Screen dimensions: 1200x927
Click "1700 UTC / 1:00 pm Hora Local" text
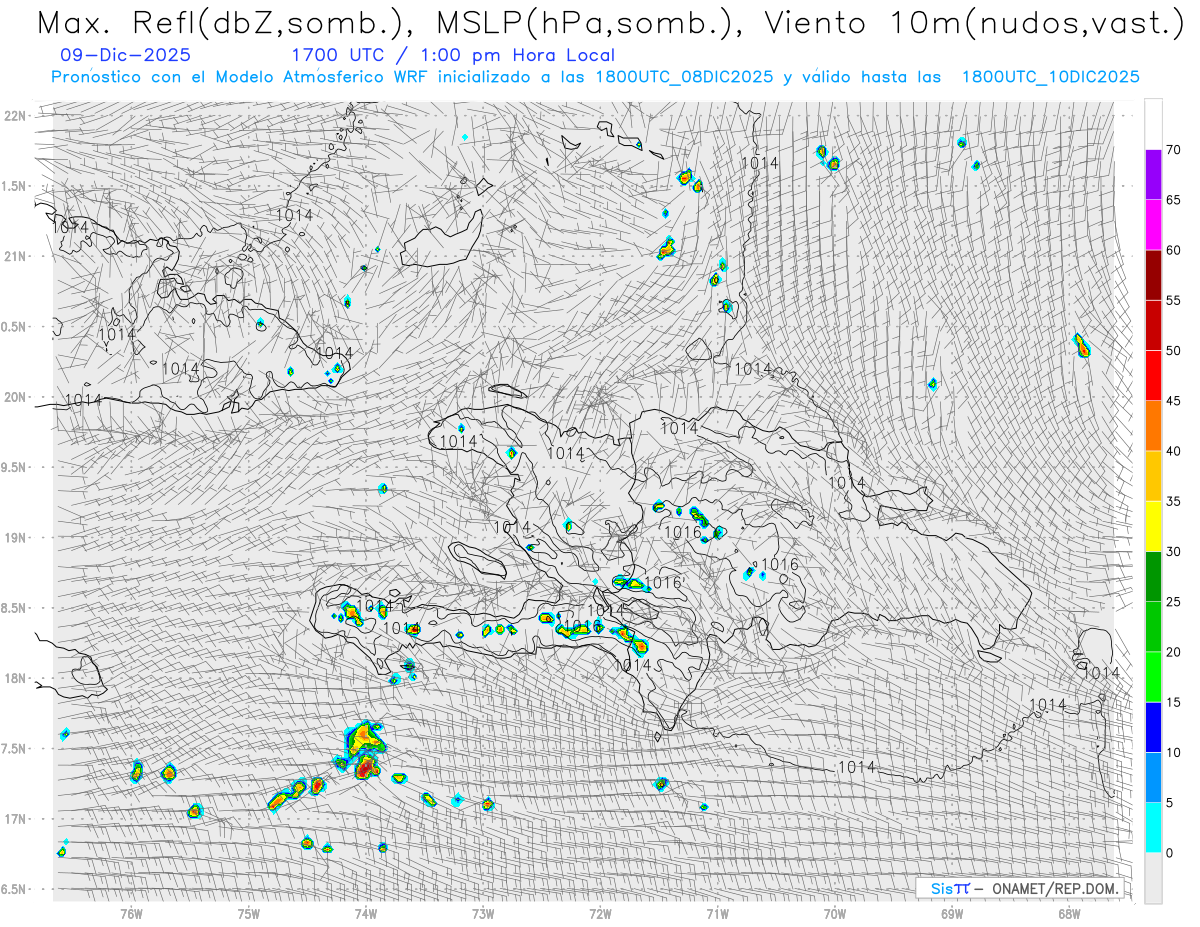click(453, 55)
